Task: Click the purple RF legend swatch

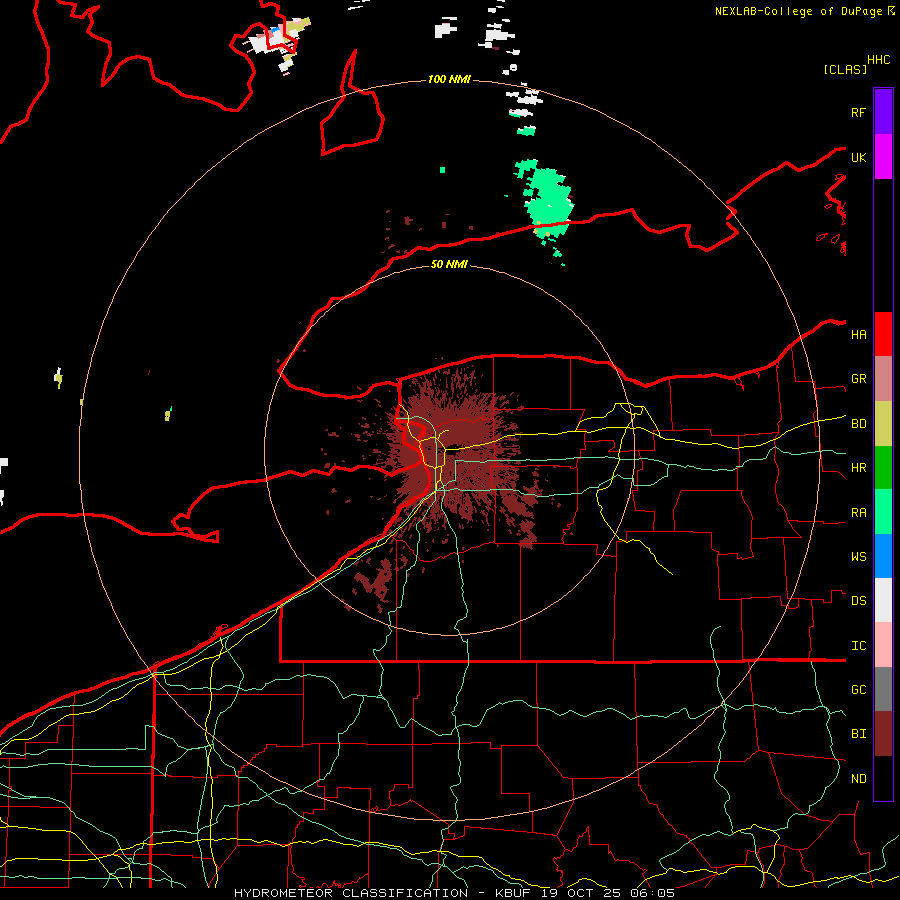Action: click(883, 111)
